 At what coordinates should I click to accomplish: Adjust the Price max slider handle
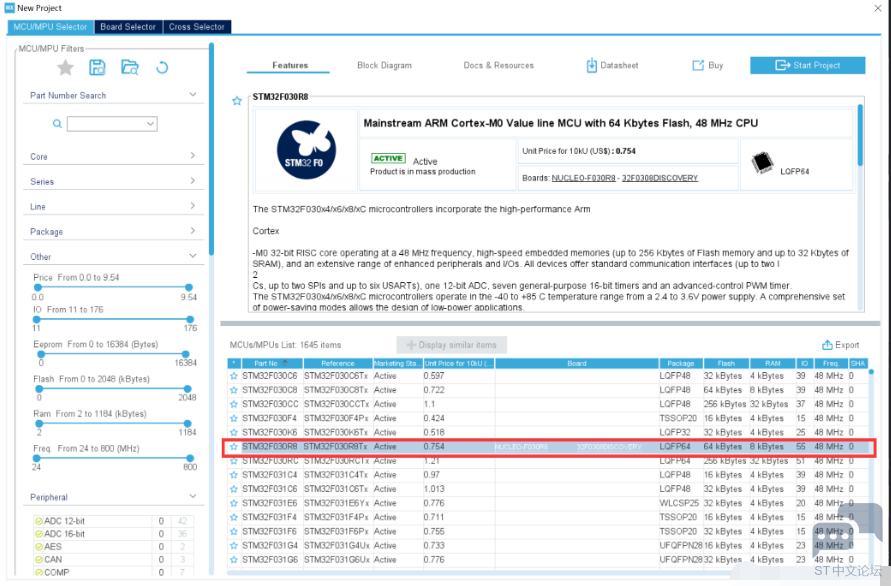(189, 288)
